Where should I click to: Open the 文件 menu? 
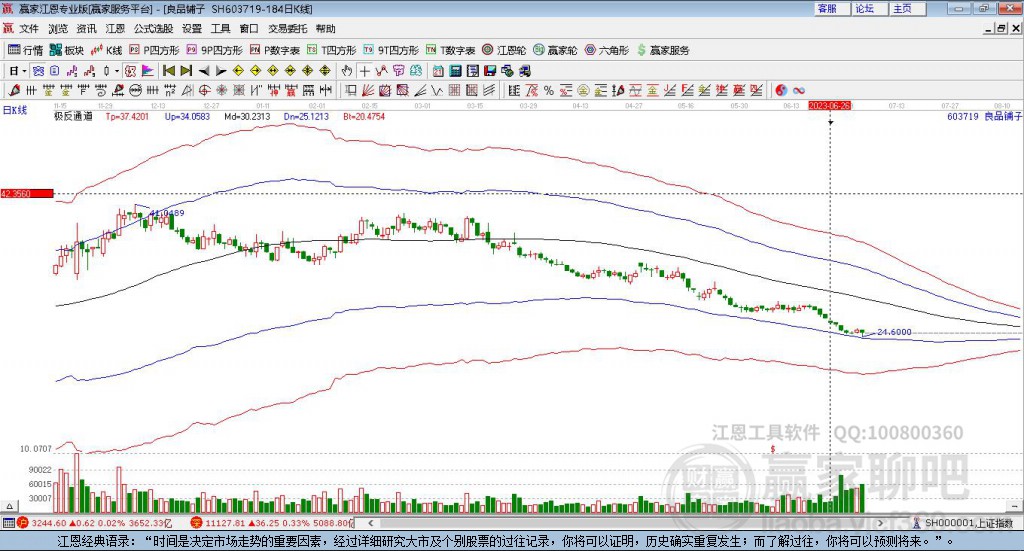(x=29, y=29)
